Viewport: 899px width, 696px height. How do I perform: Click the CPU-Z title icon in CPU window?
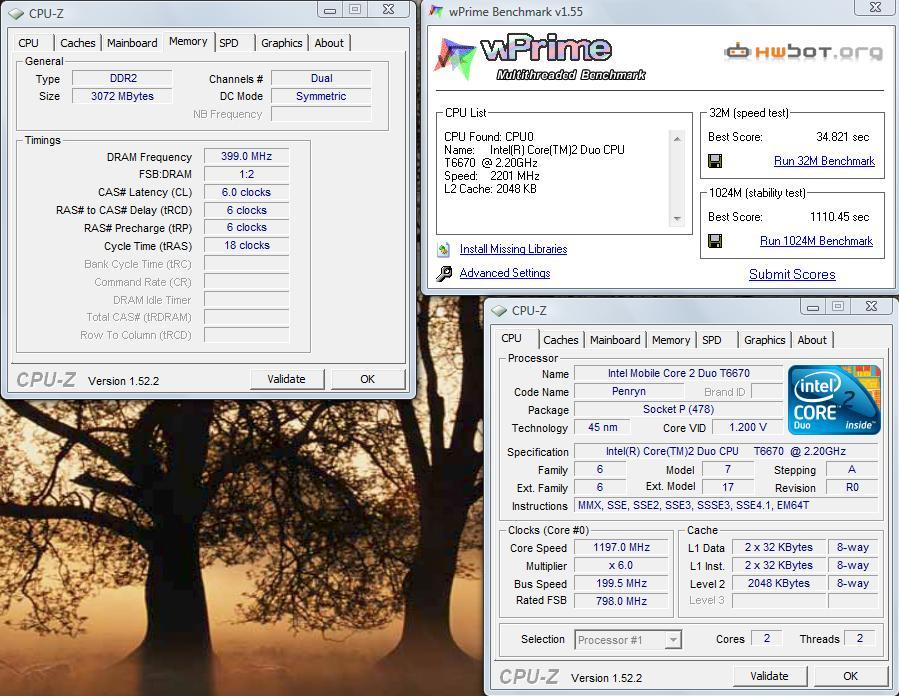pos(499,311)
